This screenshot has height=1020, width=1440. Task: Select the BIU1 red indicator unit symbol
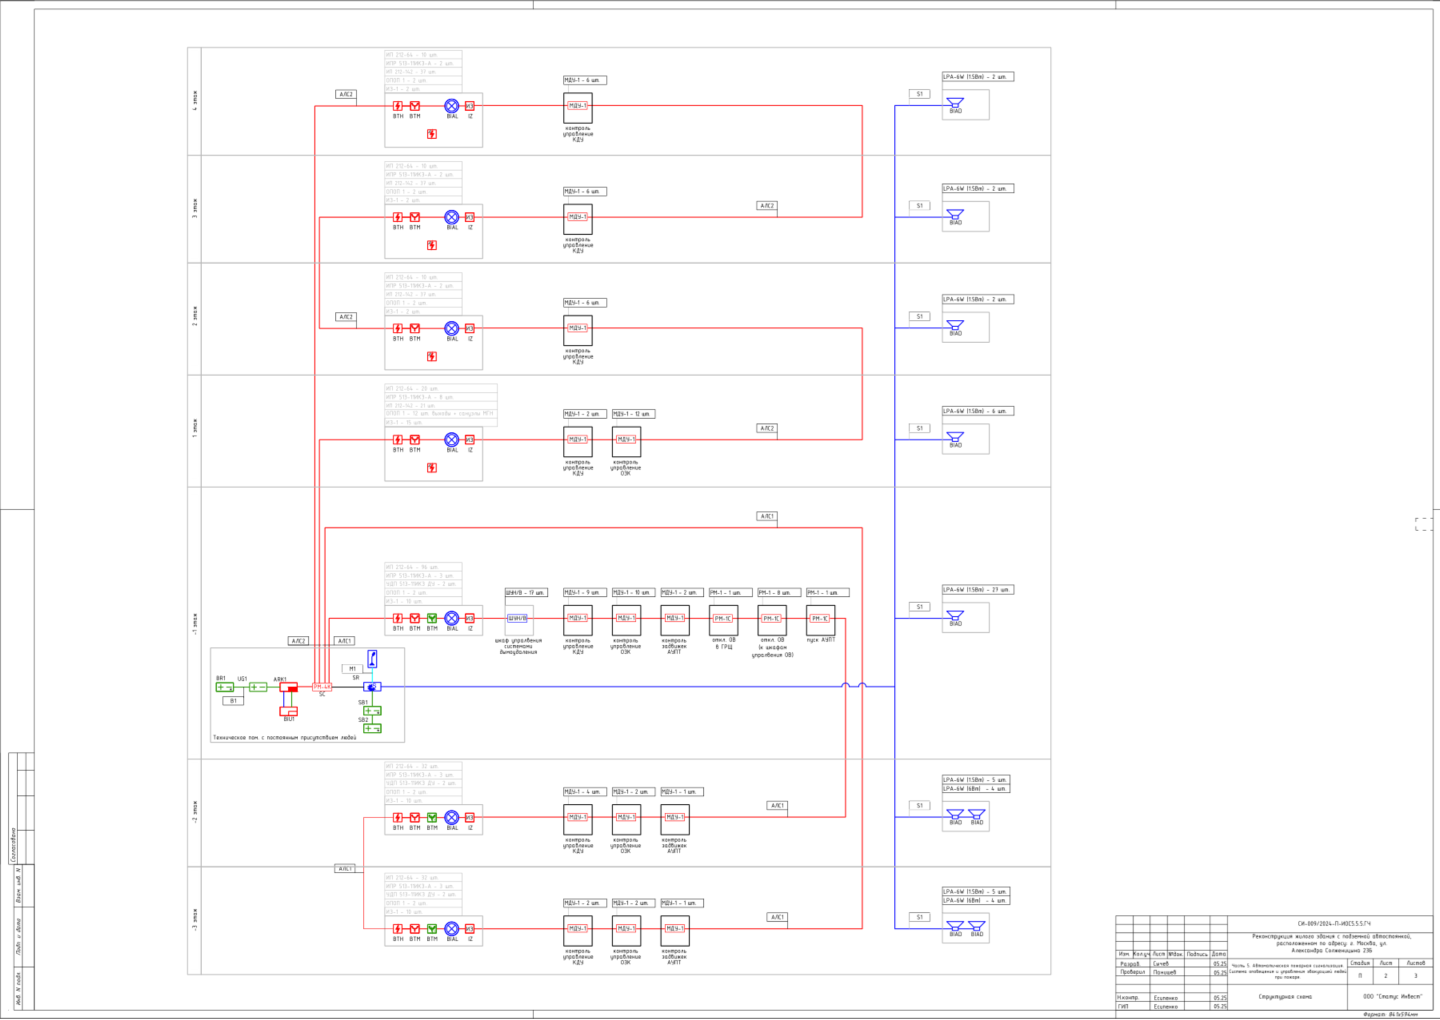(x=289, y=711)
